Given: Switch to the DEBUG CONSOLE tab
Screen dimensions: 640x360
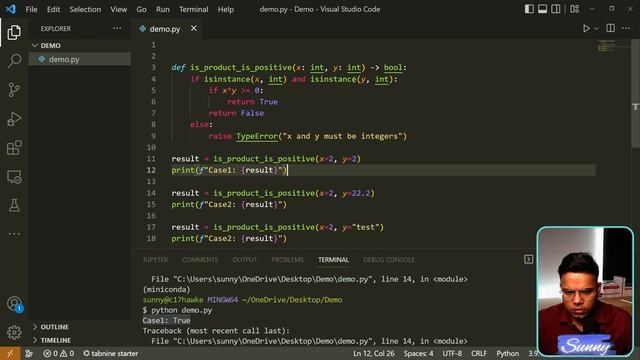Looking at the screenshot, I should pos(389,260).
